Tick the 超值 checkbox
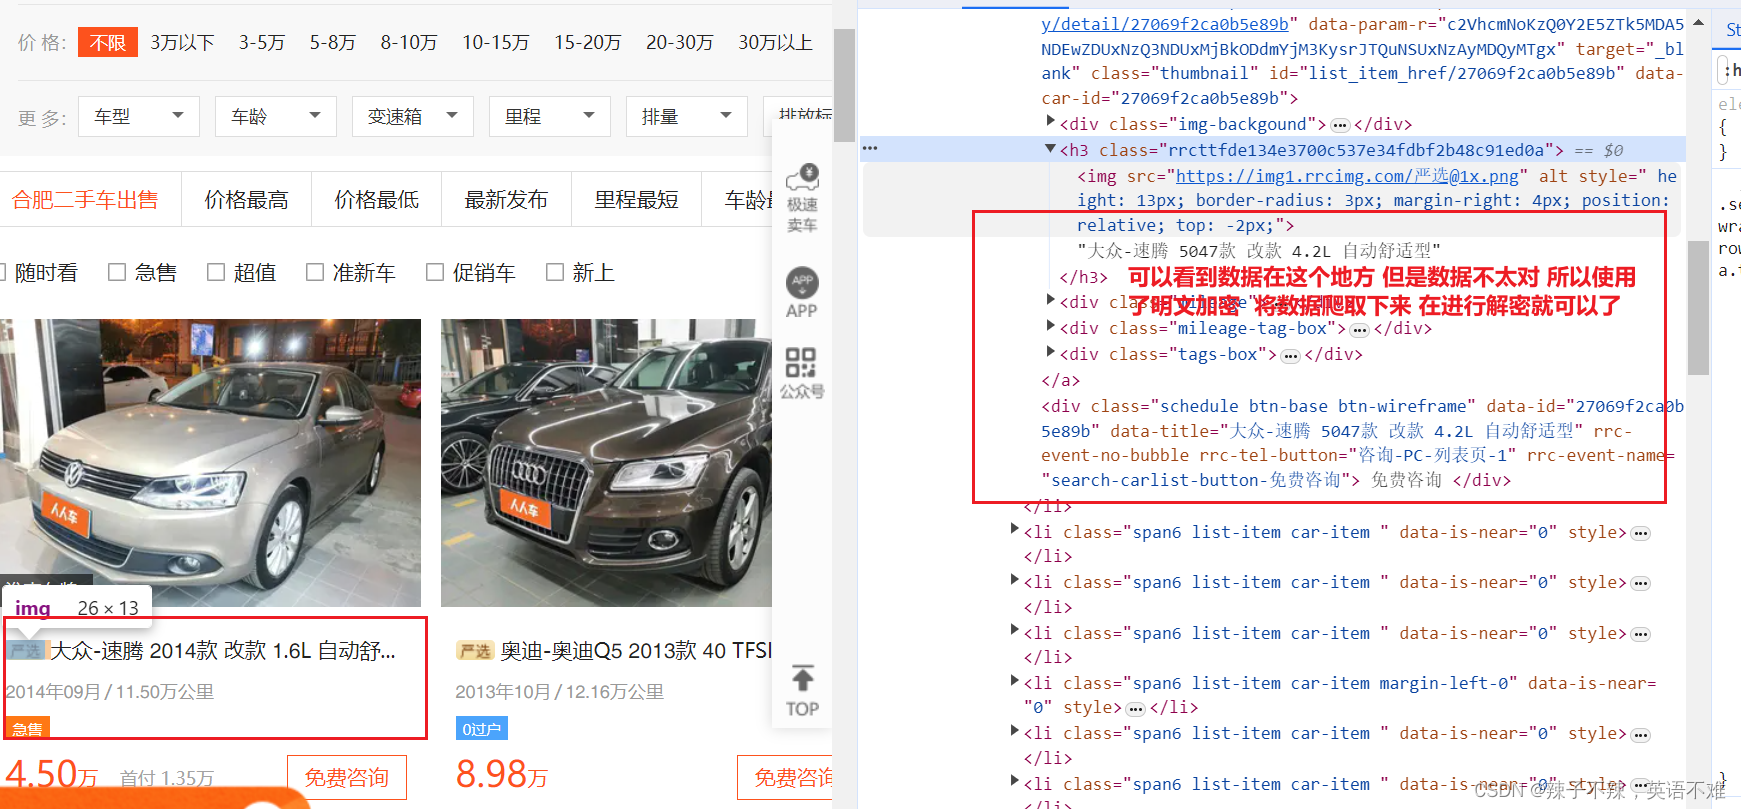1741x809 pixels. click(216, 272)
